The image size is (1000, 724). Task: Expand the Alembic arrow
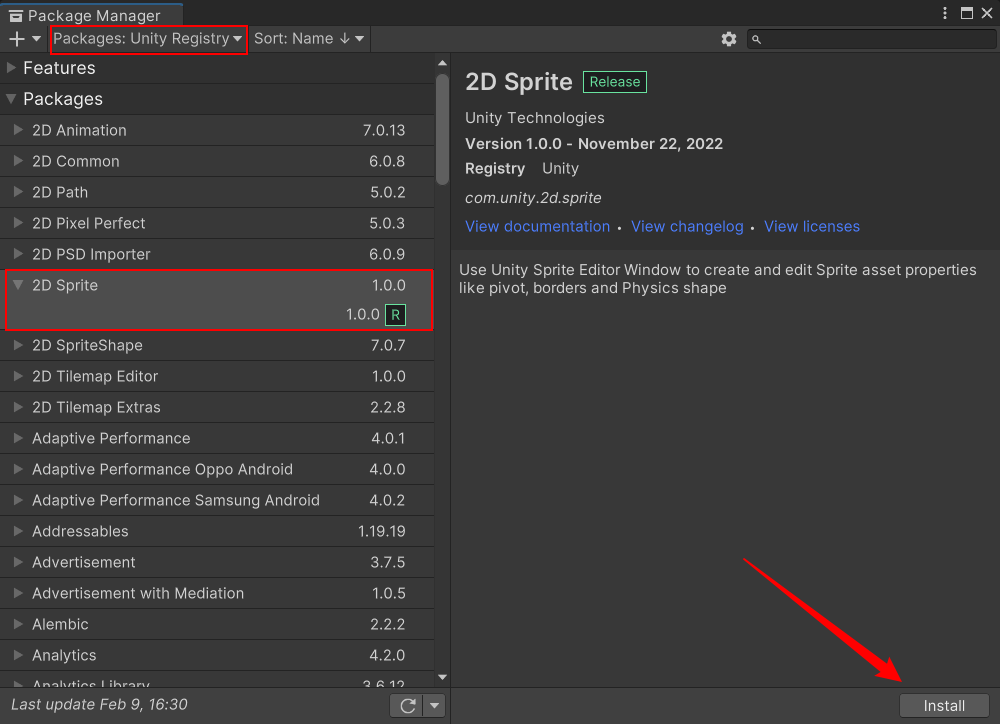coord(18,624)
